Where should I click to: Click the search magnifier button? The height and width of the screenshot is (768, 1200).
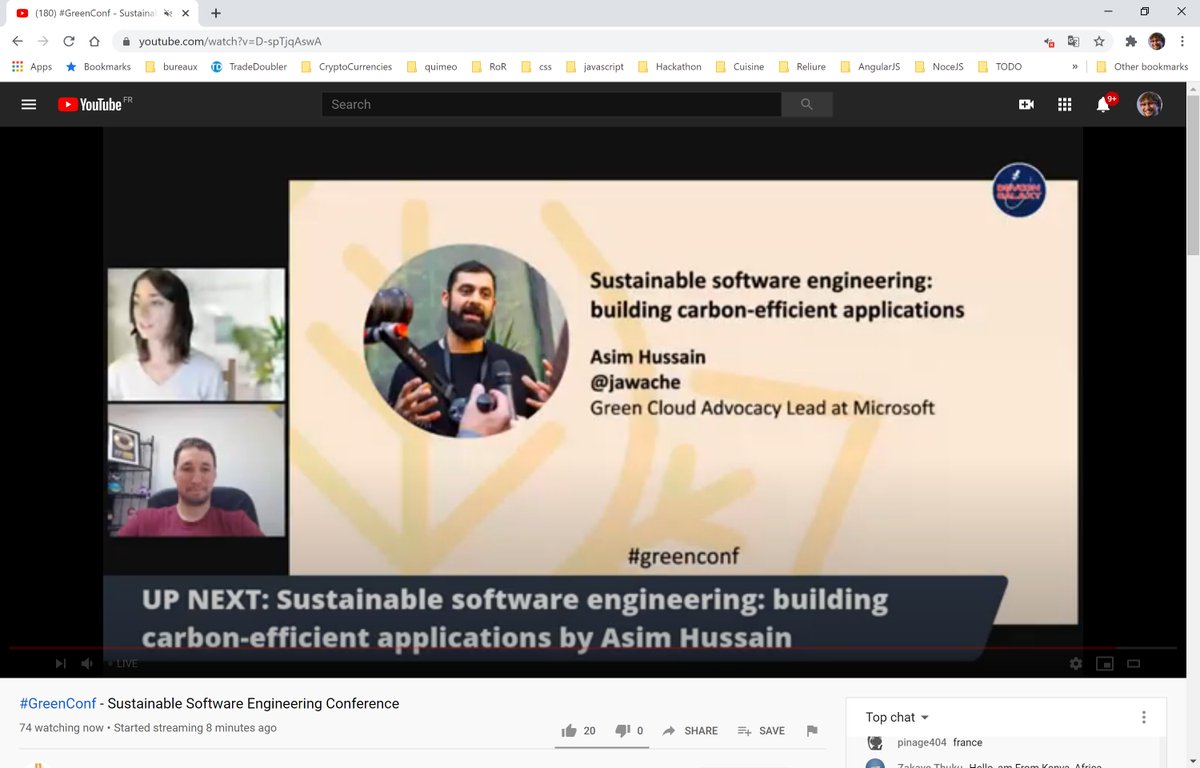[x=807, y=104]
